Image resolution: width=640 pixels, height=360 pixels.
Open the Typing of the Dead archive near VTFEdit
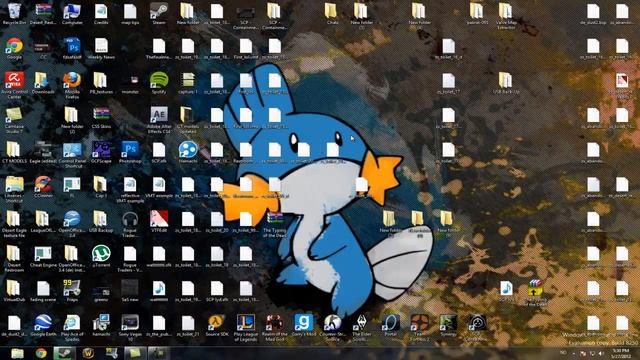coord(275,224)
